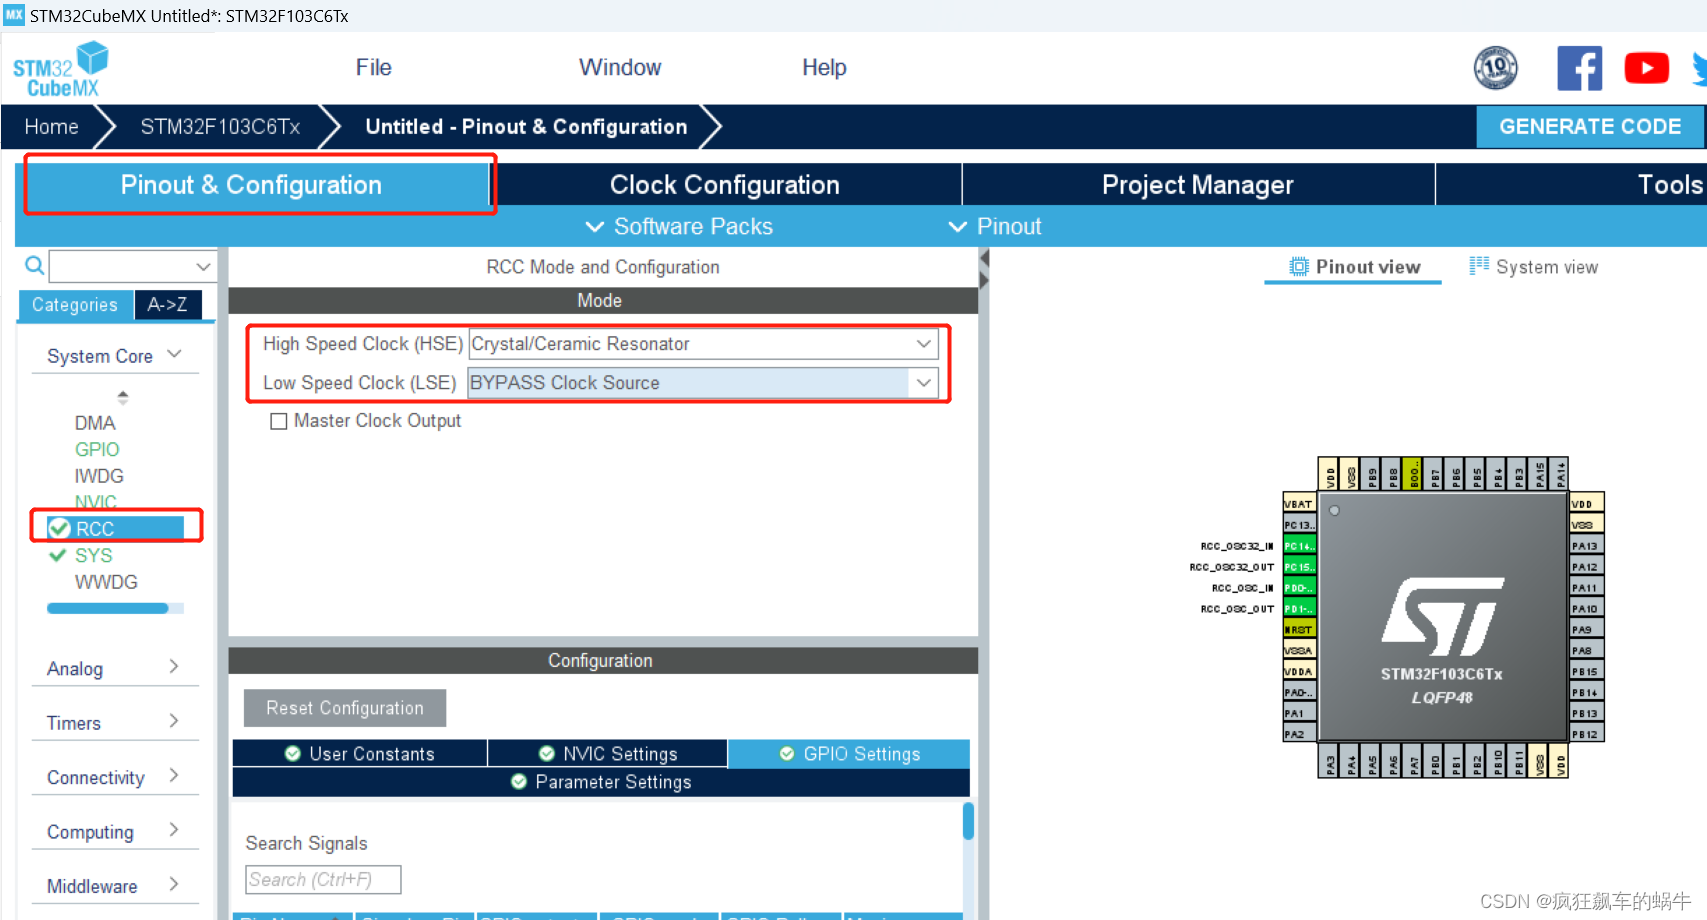
Task: Click the Pinout view chip icon
Action: tap(1298, 267)
